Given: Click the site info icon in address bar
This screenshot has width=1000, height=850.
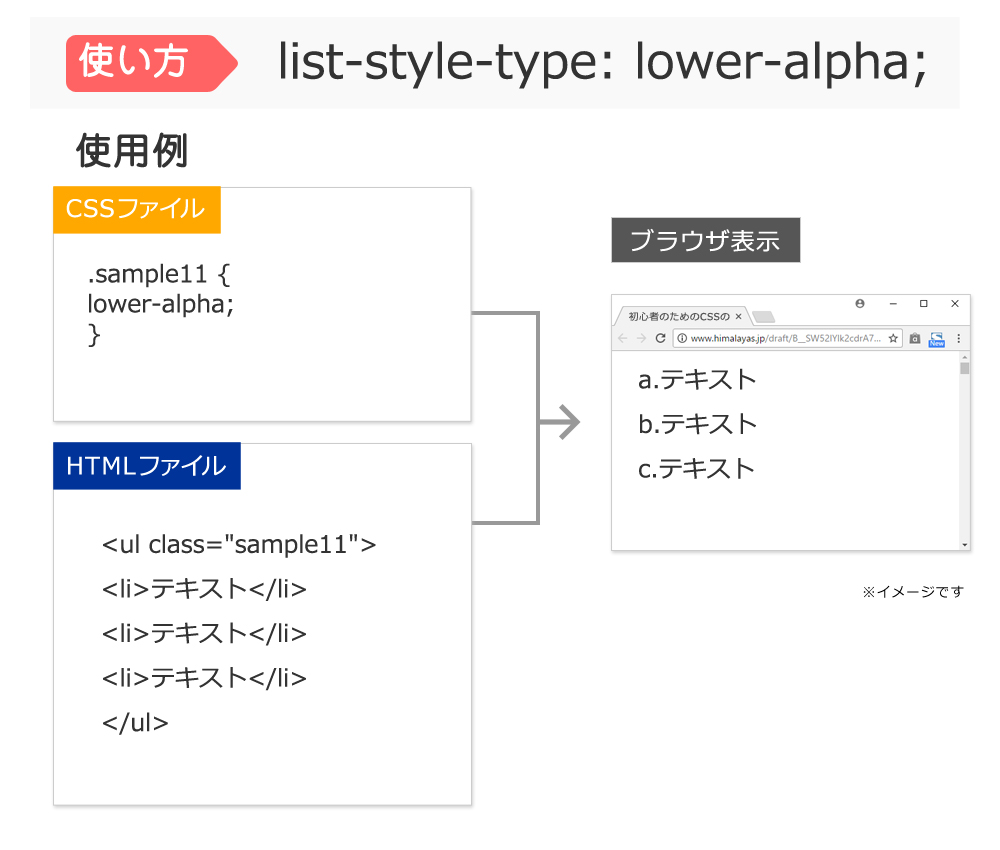Looking at the screenshot, I should click(x=682, y=338).
